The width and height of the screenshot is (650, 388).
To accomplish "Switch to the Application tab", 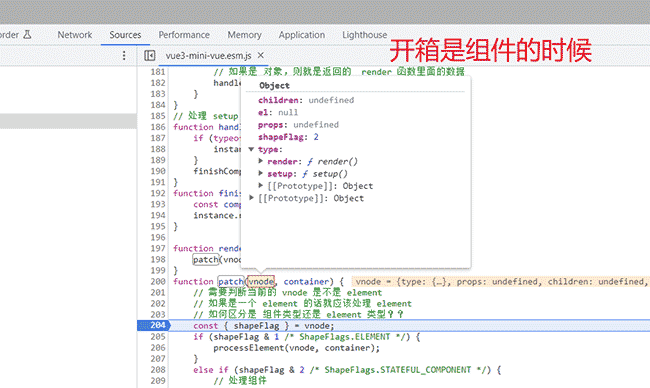I will coord(302,35).
